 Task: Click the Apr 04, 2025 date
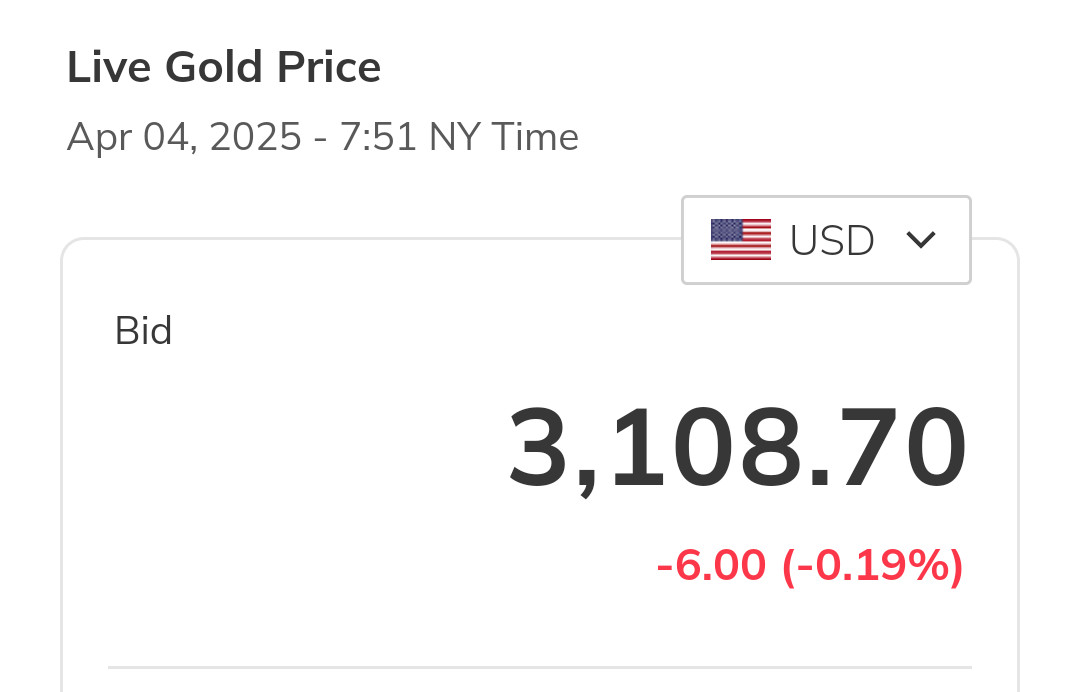(x=184, y=137)
